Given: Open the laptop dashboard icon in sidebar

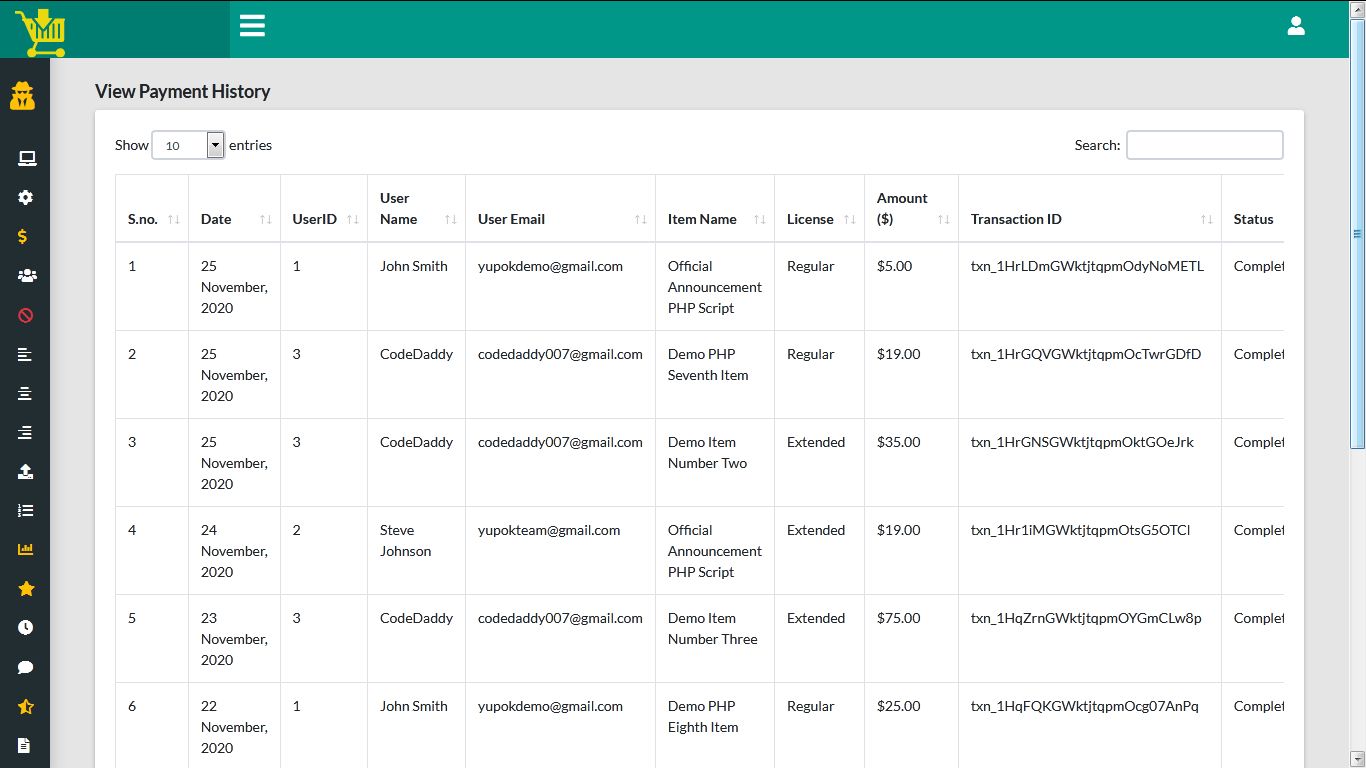Looking at the screenshot, I should [26, 158].
